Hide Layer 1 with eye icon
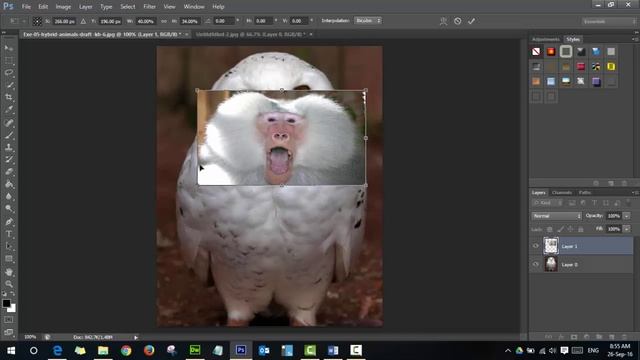The width and height of the screenshot is (640, 360). (x=536, y=246)
